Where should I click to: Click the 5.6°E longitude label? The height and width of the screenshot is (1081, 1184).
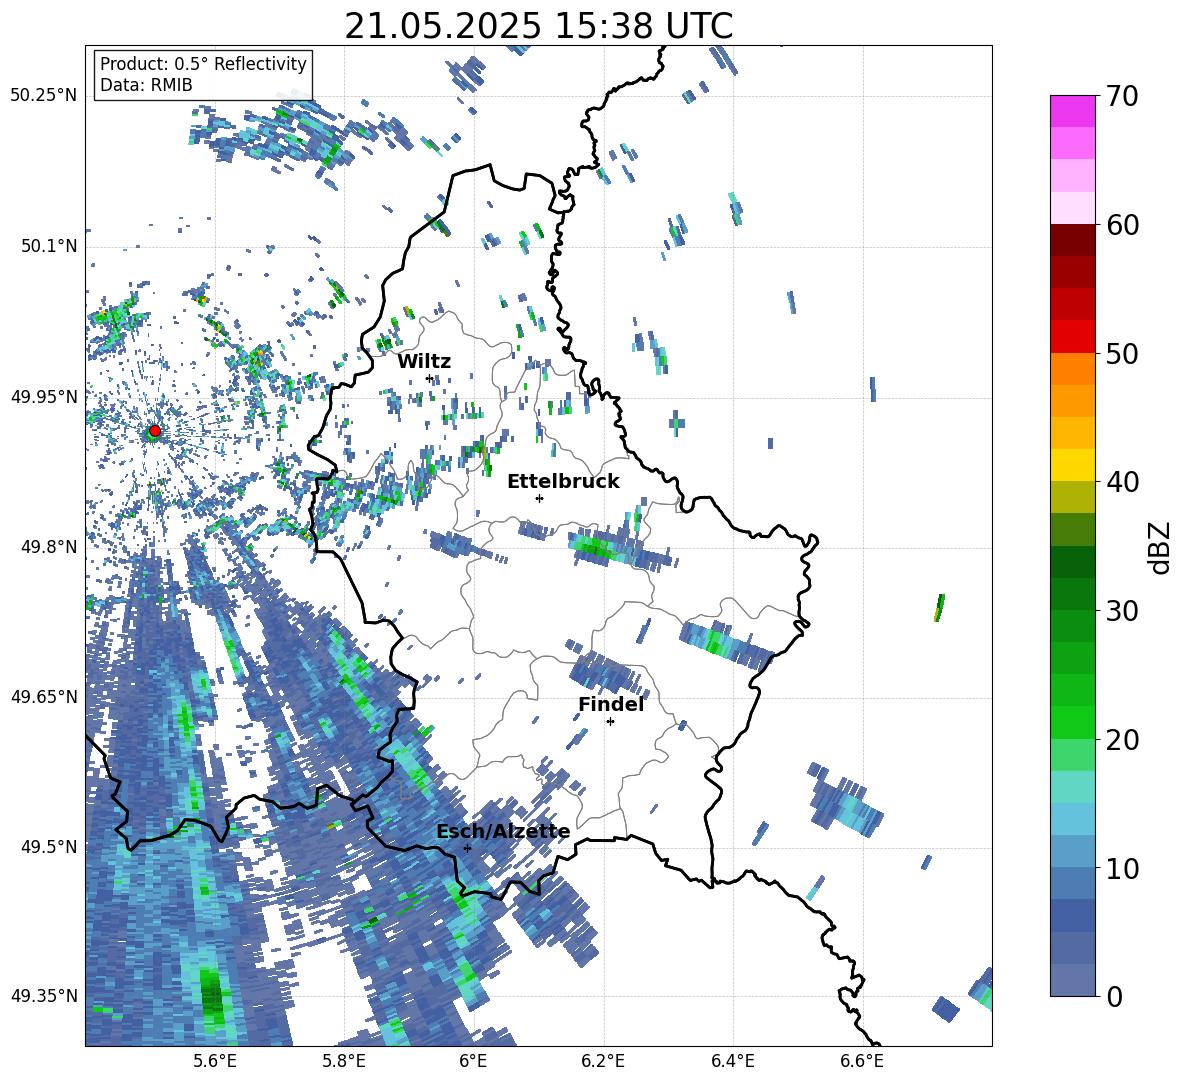[x=215, y=1061]
